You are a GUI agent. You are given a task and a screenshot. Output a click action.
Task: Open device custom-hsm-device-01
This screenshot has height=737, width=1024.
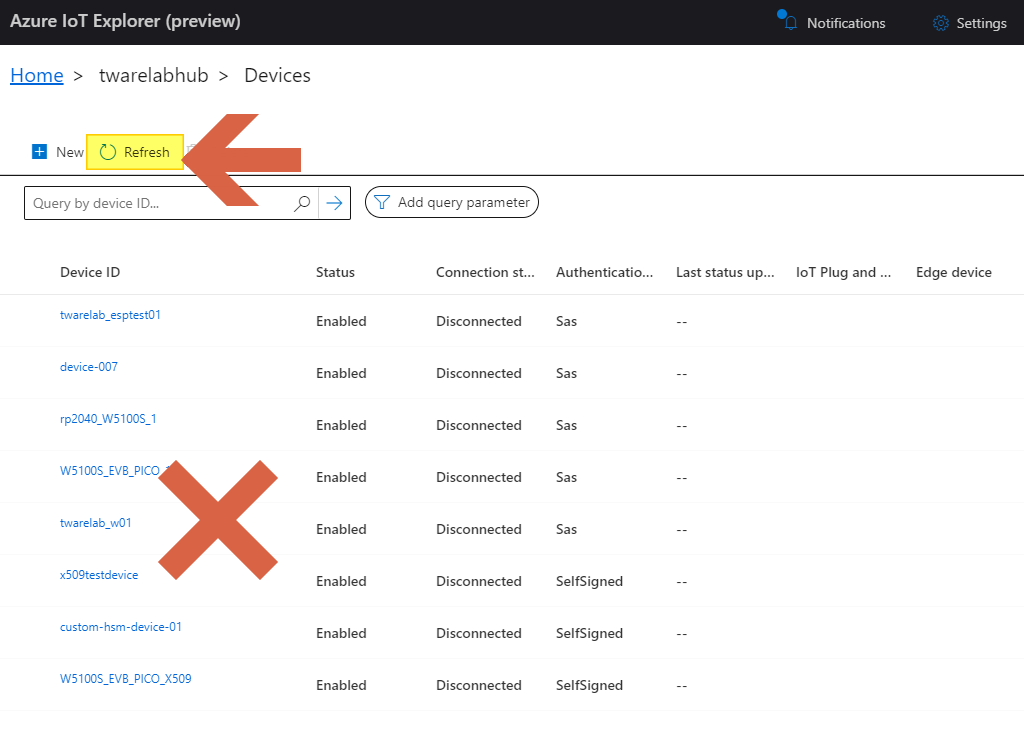121,627
